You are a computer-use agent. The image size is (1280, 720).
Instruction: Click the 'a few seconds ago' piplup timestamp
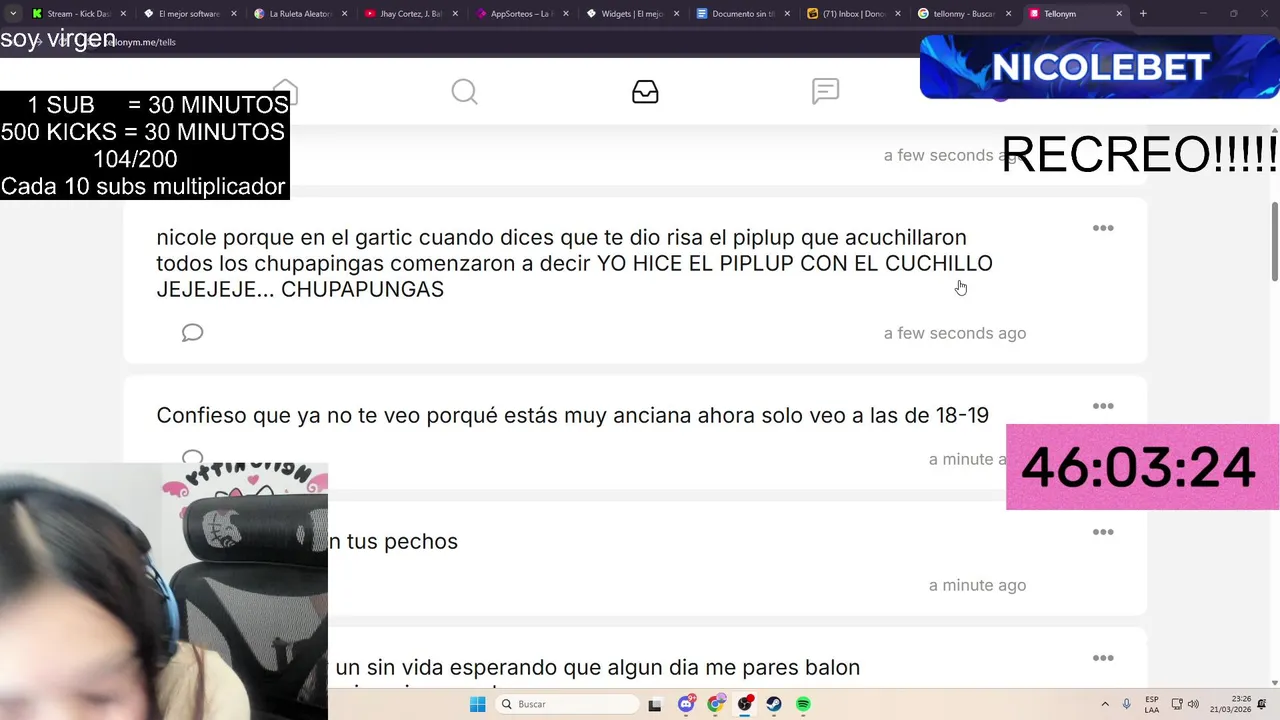coord(955,333)
